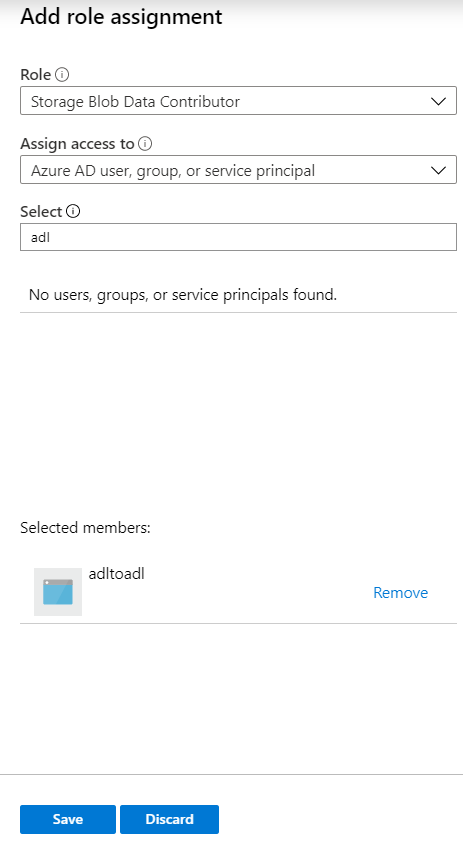Click the Assign access to label
Screen dimensions: 463x847
77,144
